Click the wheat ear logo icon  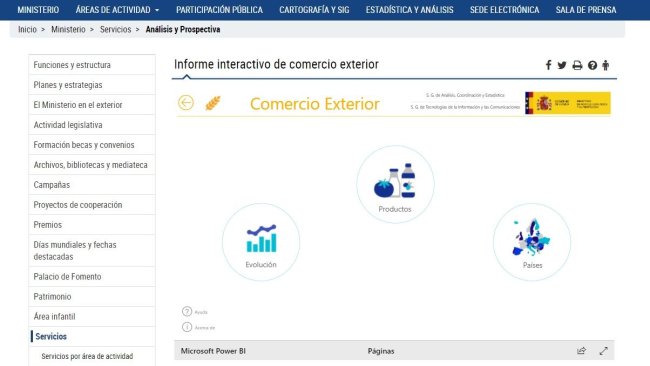pyautogui.click(x=213, y=103)
